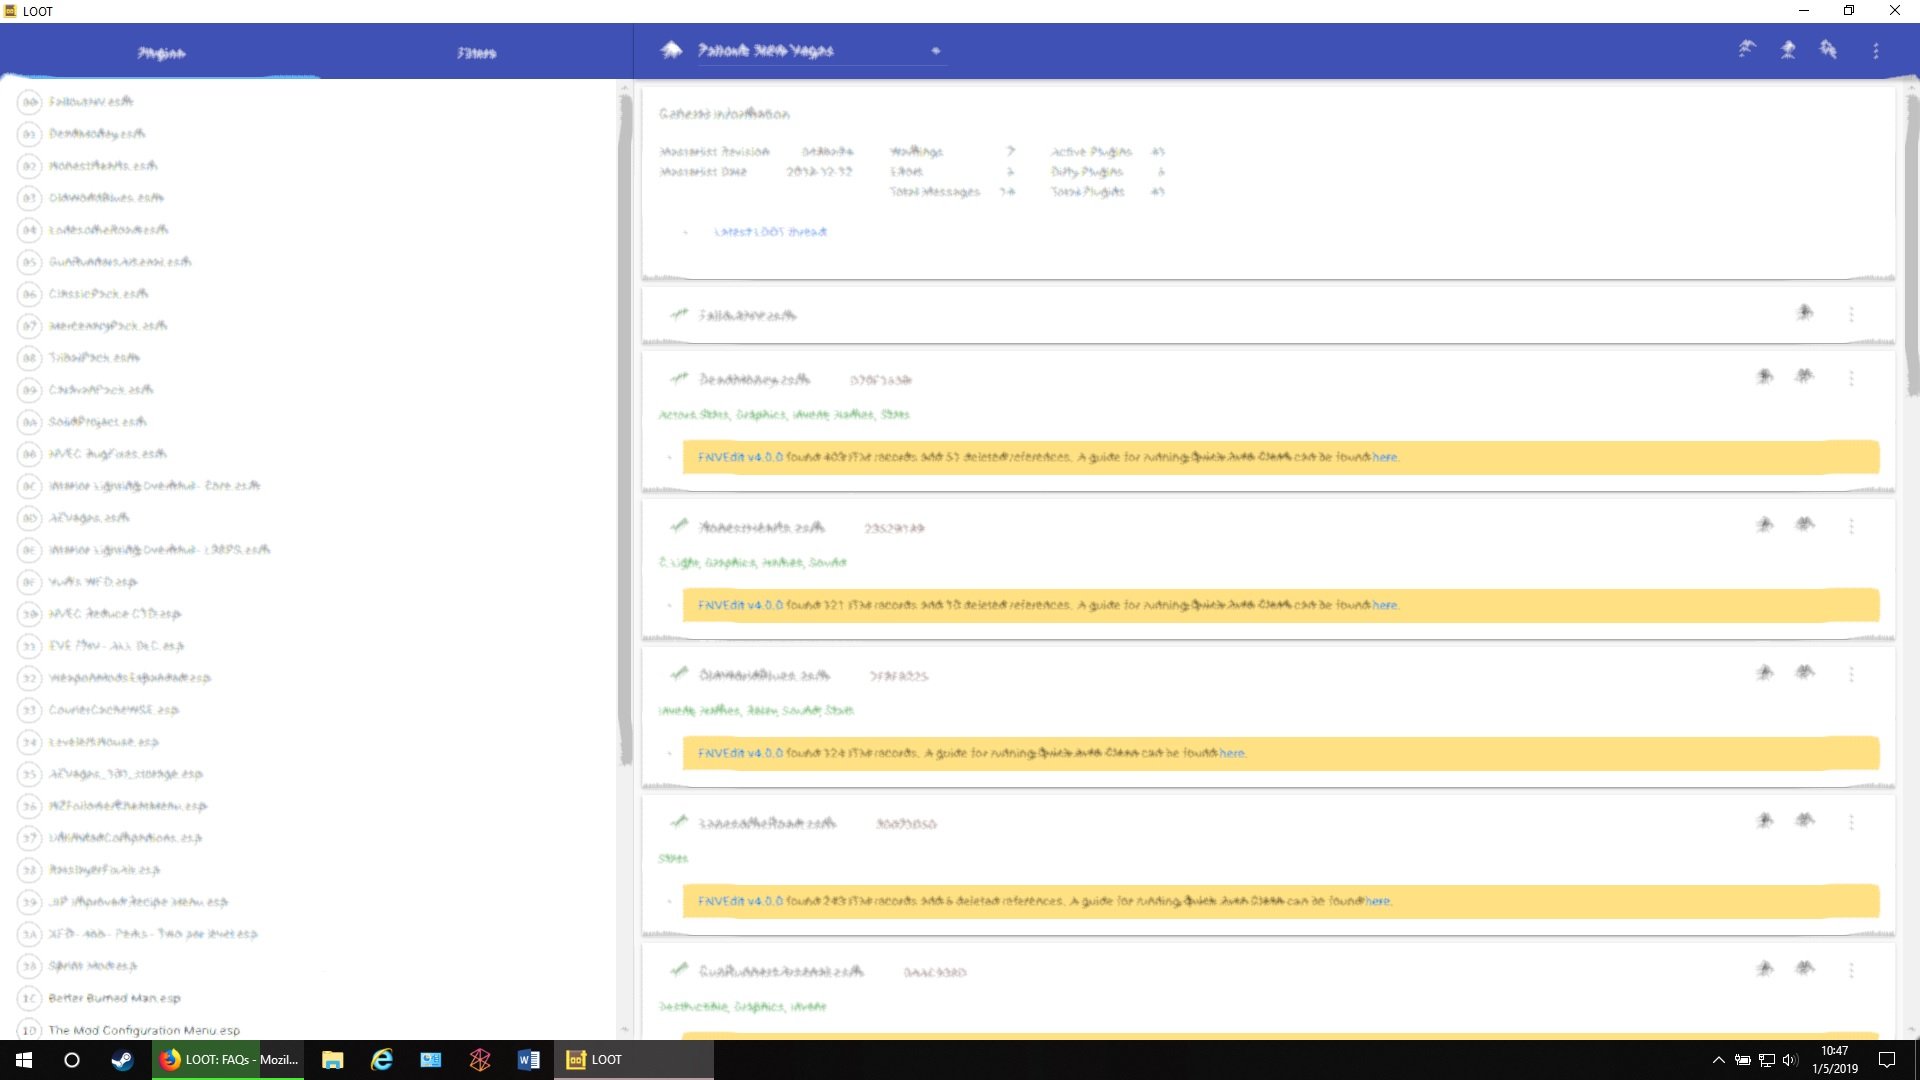Open the three-dot menu on LonesomeRoad.esm card
1920x1080 pixels.
1851,822
